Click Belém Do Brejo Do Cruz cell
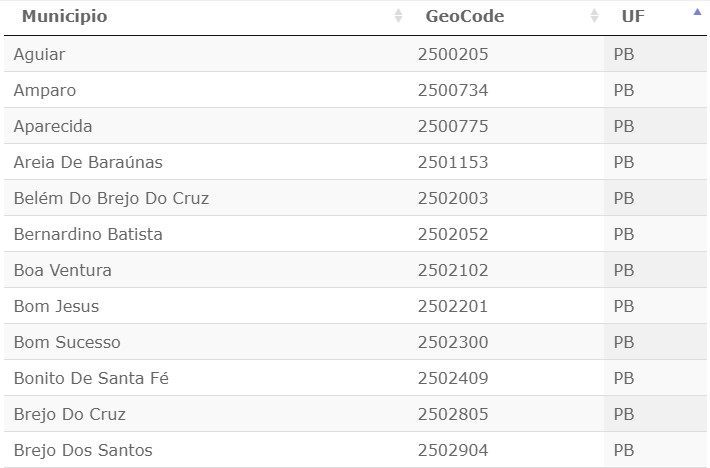 (111, 198)
